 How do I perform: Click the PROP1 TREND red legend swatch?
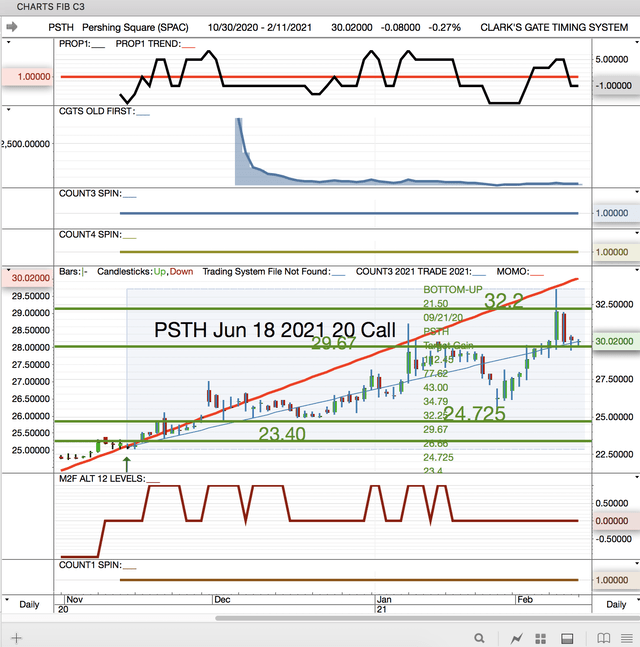pos(188,47)
